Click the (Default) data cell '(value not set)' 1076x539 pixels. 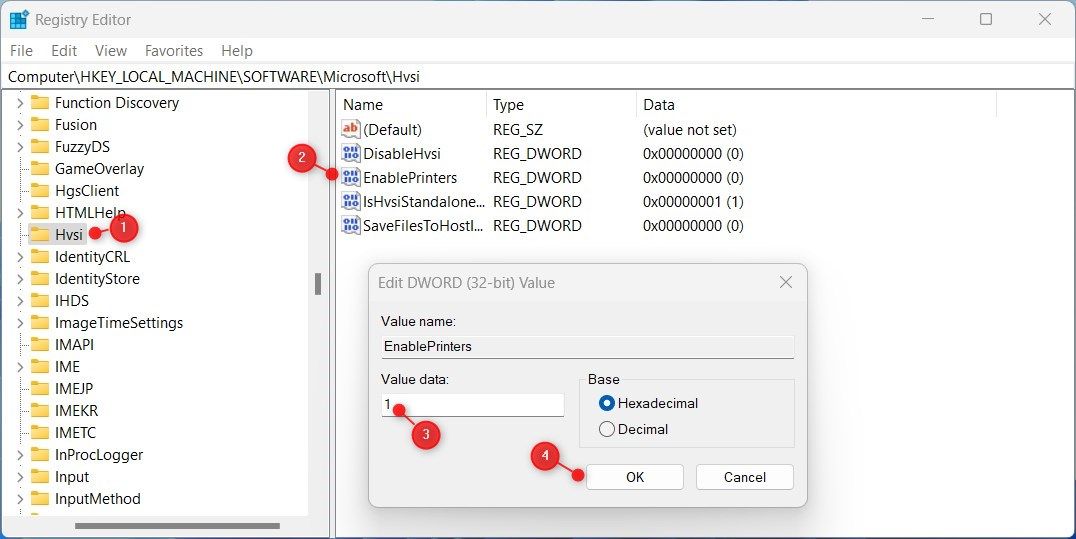pos(690,130)
